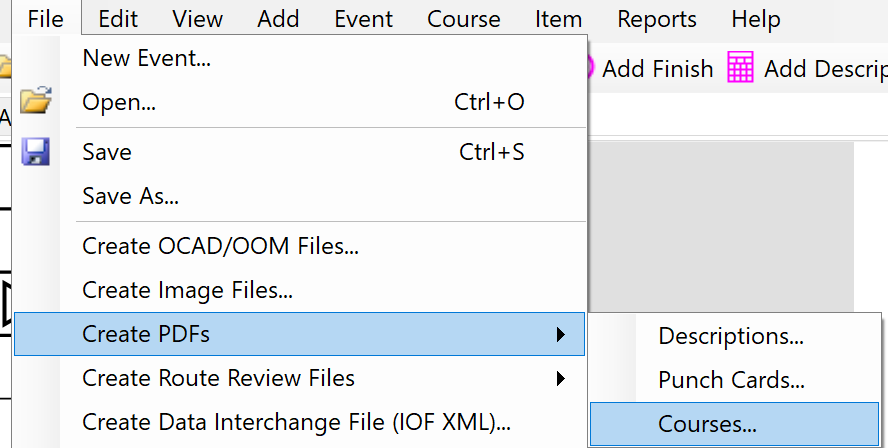
Task: Open the File menu
Action: pos(46,19)
